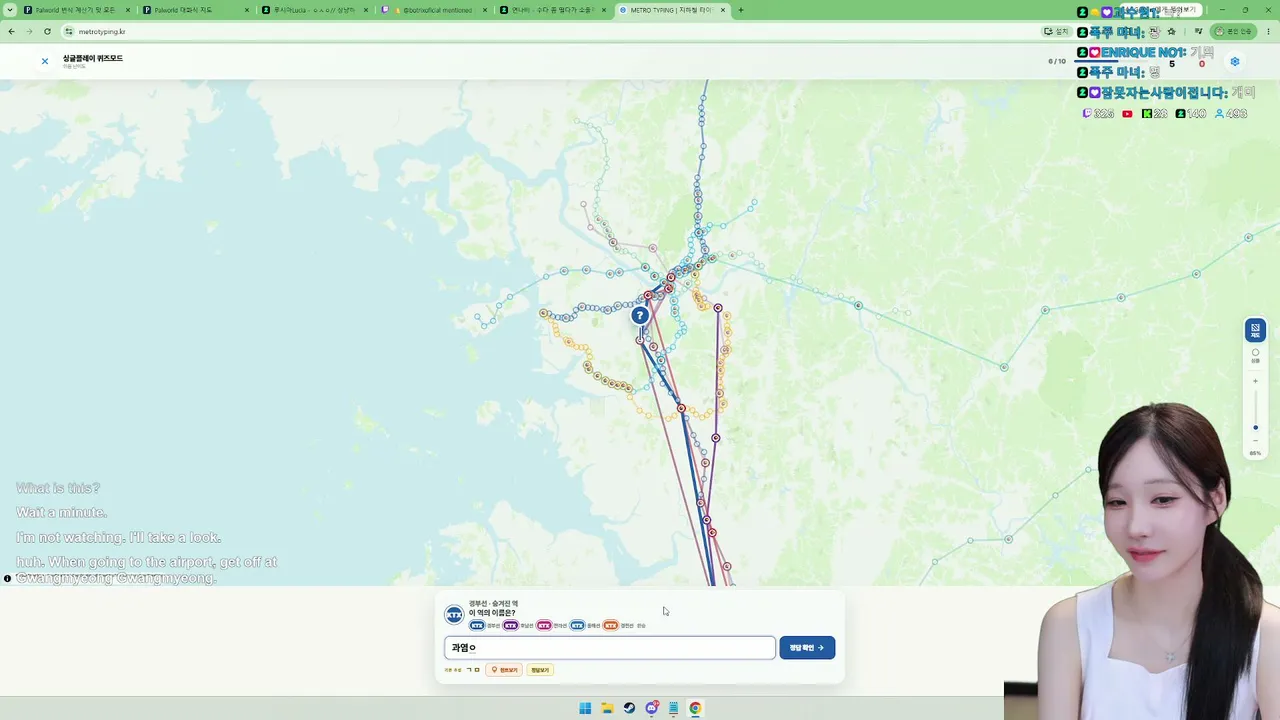Open the browser profile button
1280x720 pixels.
[1234, 31]
